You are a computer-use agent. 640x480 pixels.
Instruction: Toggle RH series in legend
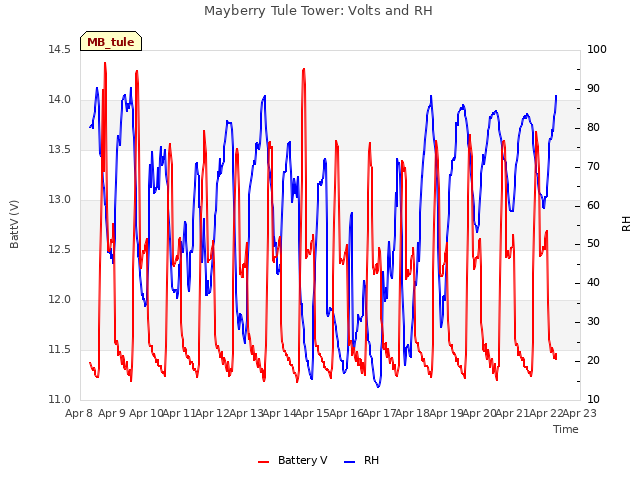362,460
